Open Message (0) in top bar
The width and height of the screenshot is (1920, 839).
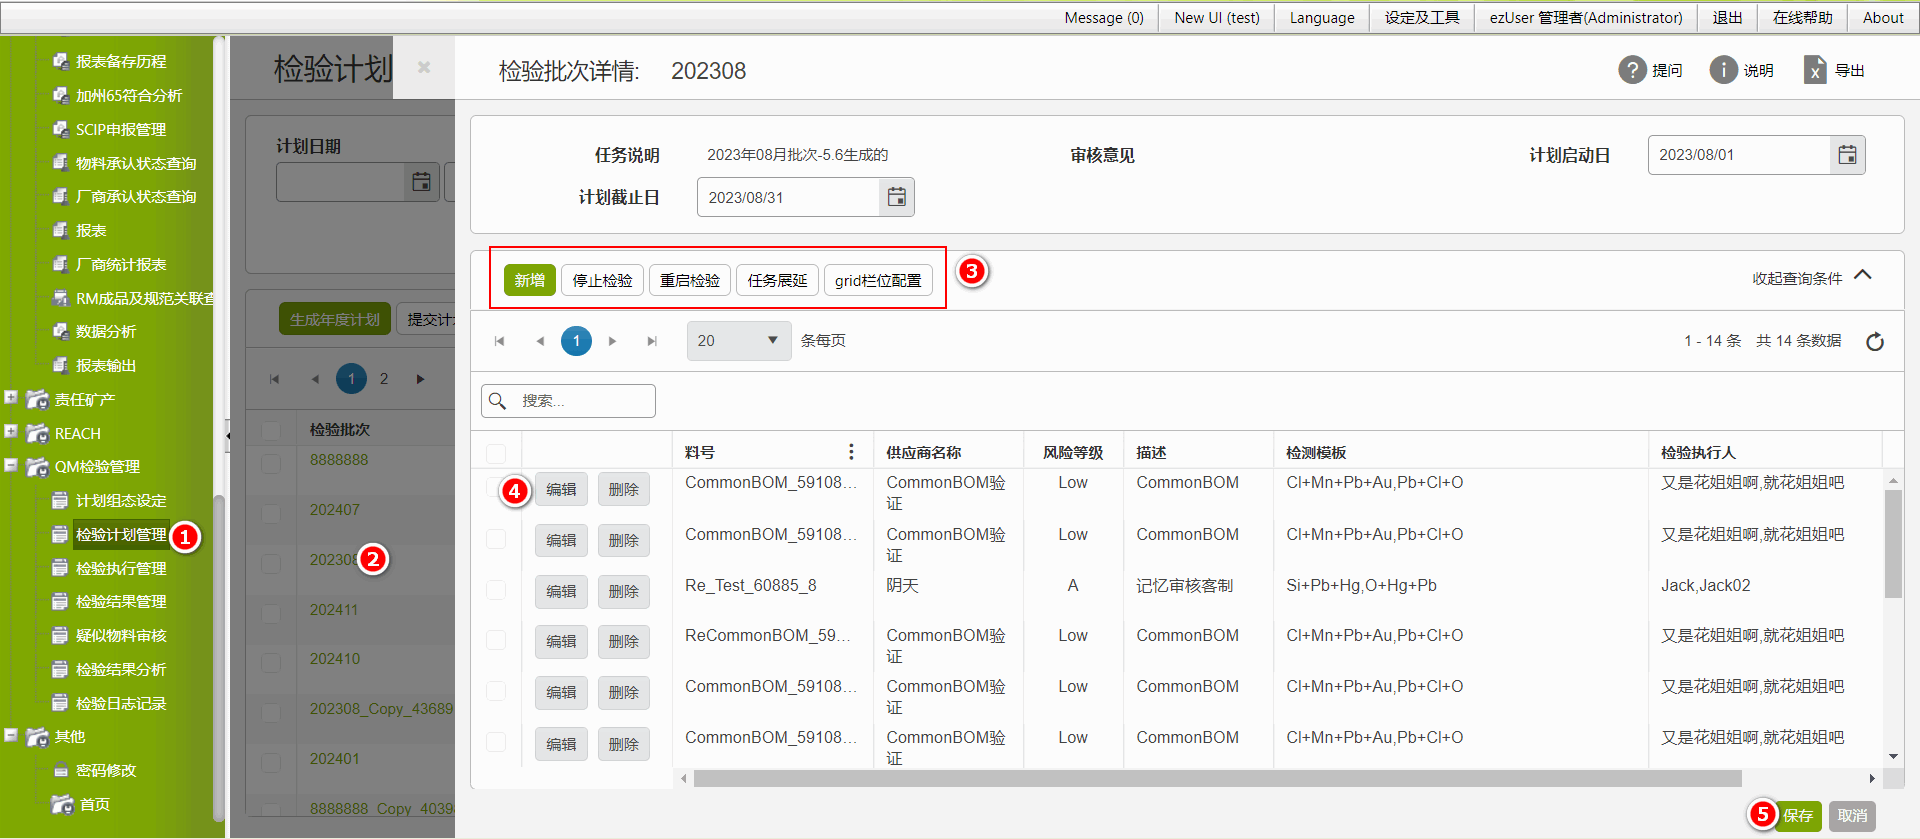point(1104,18)
